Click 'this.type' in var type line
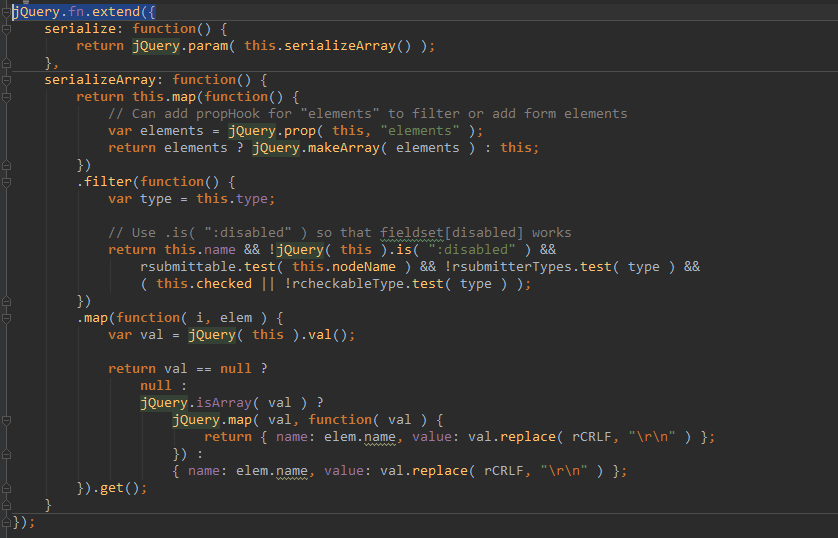The height and width of the screenshot is (538, 838). click(x=231, y=199)
